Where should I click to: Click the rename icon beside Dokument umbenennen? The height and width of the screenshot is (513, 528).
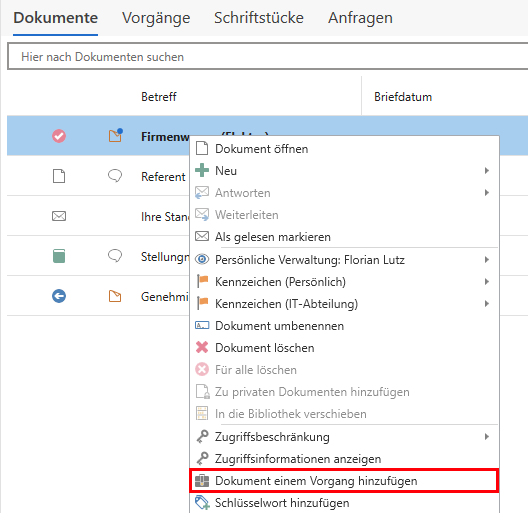(202, 325)
